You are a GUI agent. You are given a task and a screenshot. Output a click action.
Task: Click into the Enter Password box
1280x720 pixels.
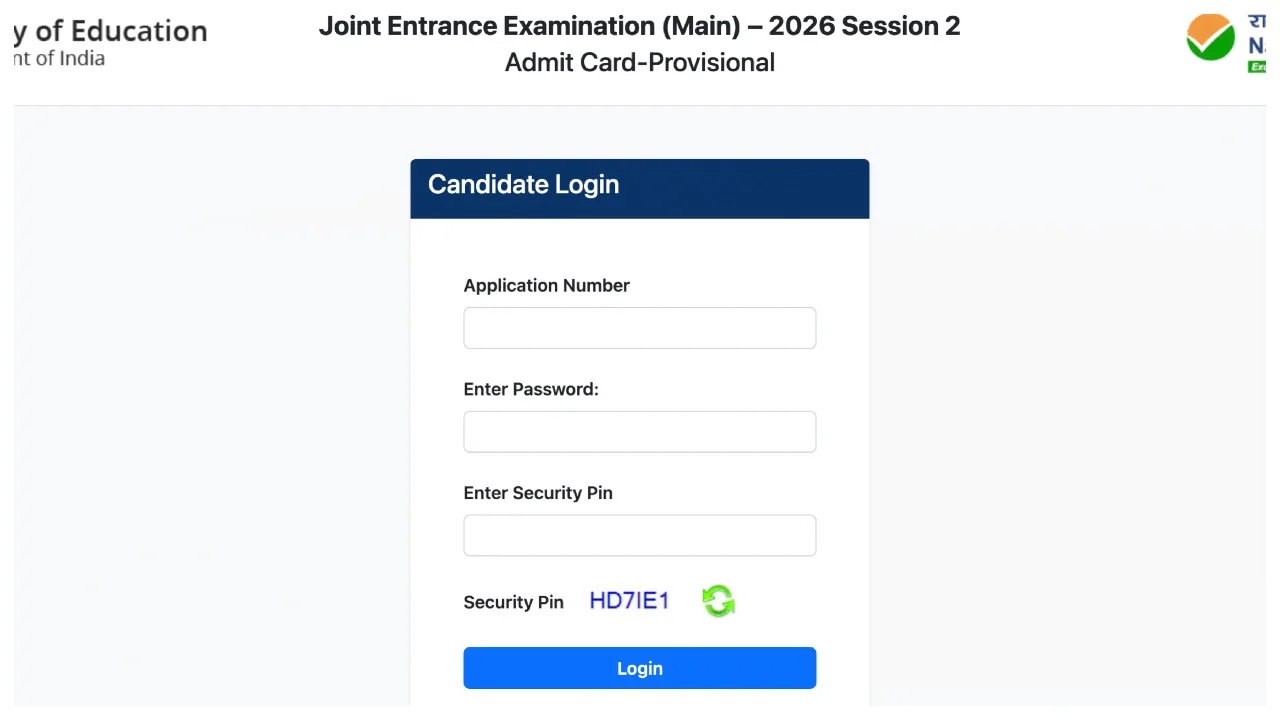tap(639, 432)
